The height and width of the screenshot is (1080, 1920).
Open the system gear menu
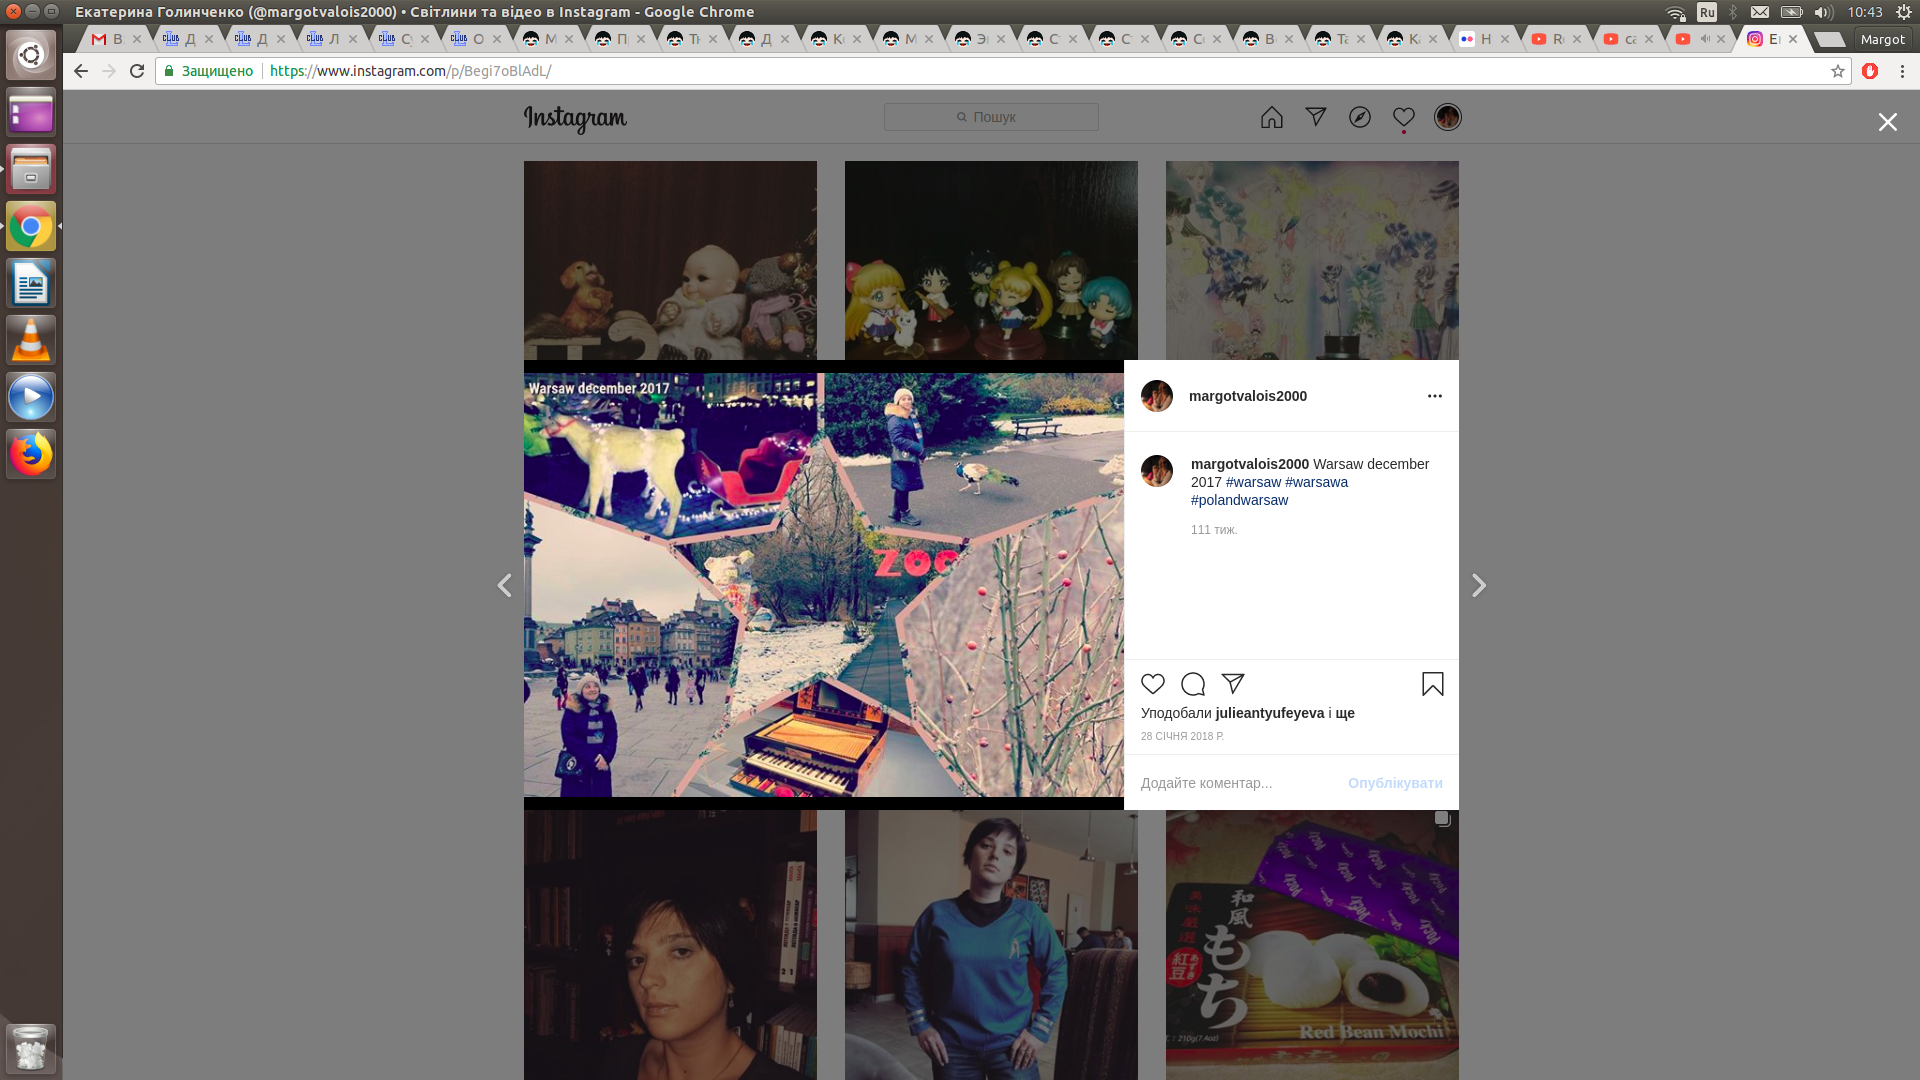[x=1904, y=12]
